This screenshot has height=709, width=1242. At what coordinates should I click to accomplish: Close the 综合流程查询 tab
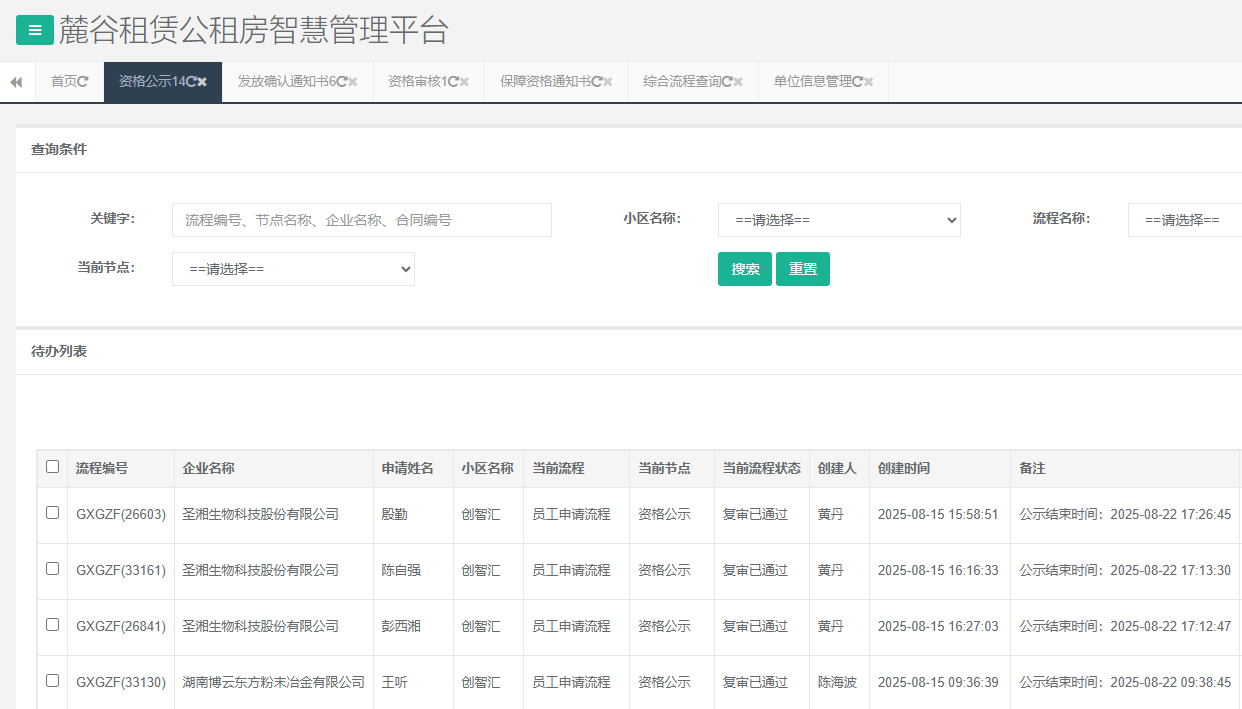[x=738, y=82]
